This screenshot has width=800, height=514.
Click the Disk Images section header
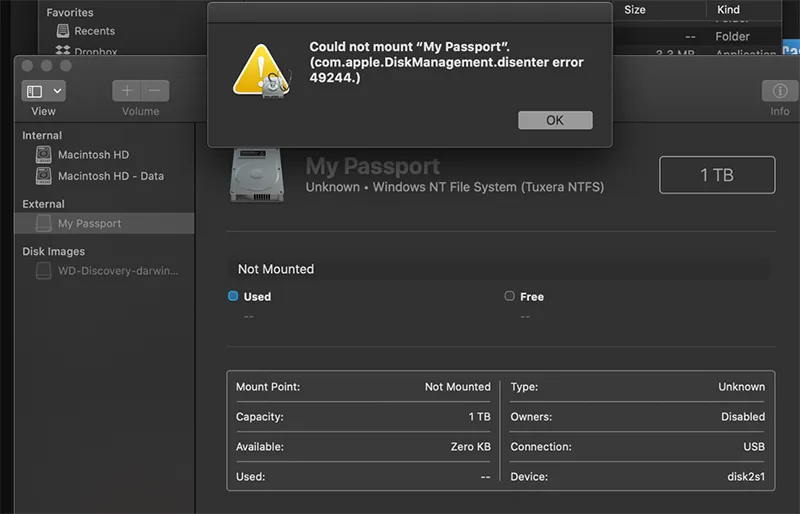click(54, 252)
